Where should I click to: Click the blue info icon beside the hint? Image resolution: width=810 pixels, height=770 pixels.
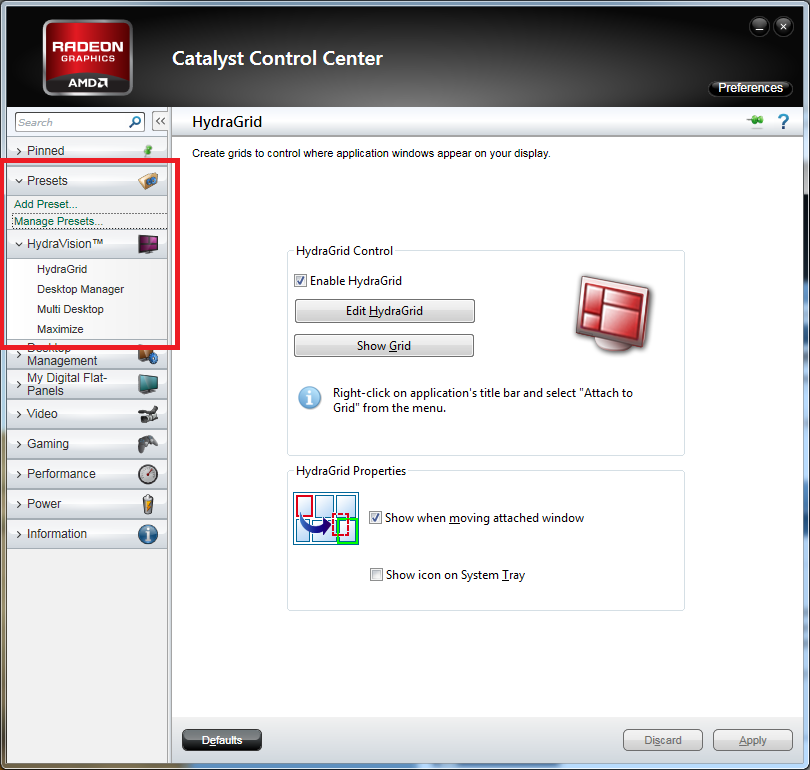click(310, 398)
